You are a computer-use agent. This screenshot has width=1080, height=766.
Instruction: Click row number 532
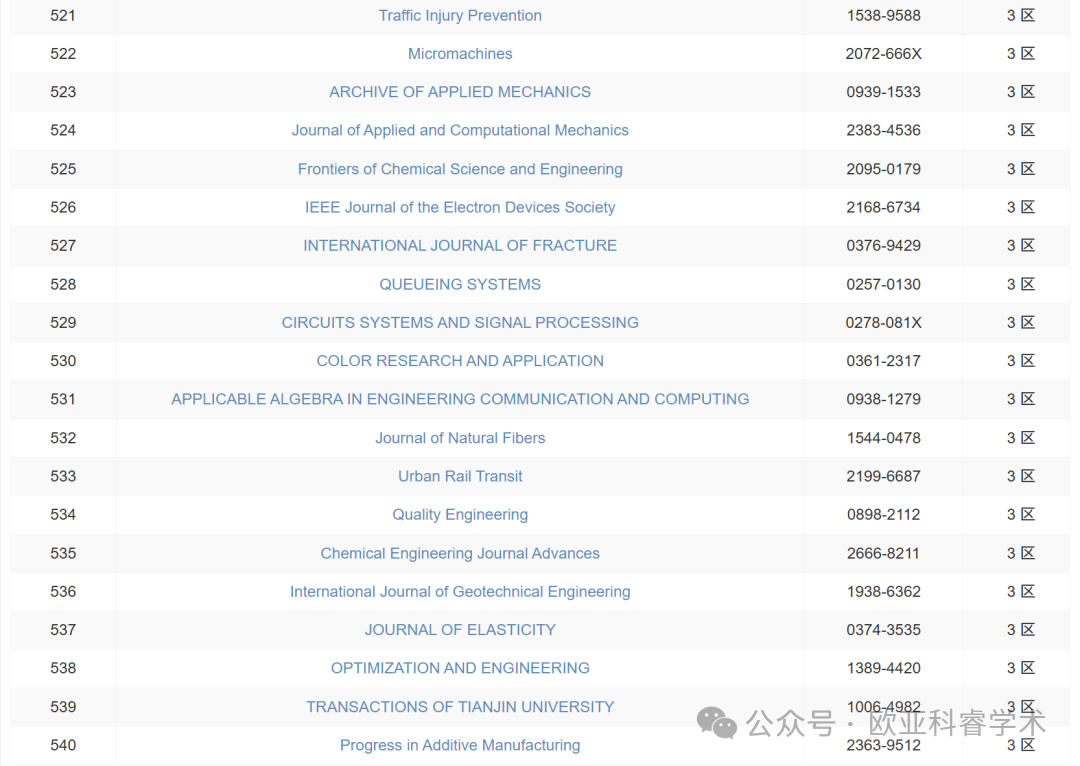click(x=63, y=437)
